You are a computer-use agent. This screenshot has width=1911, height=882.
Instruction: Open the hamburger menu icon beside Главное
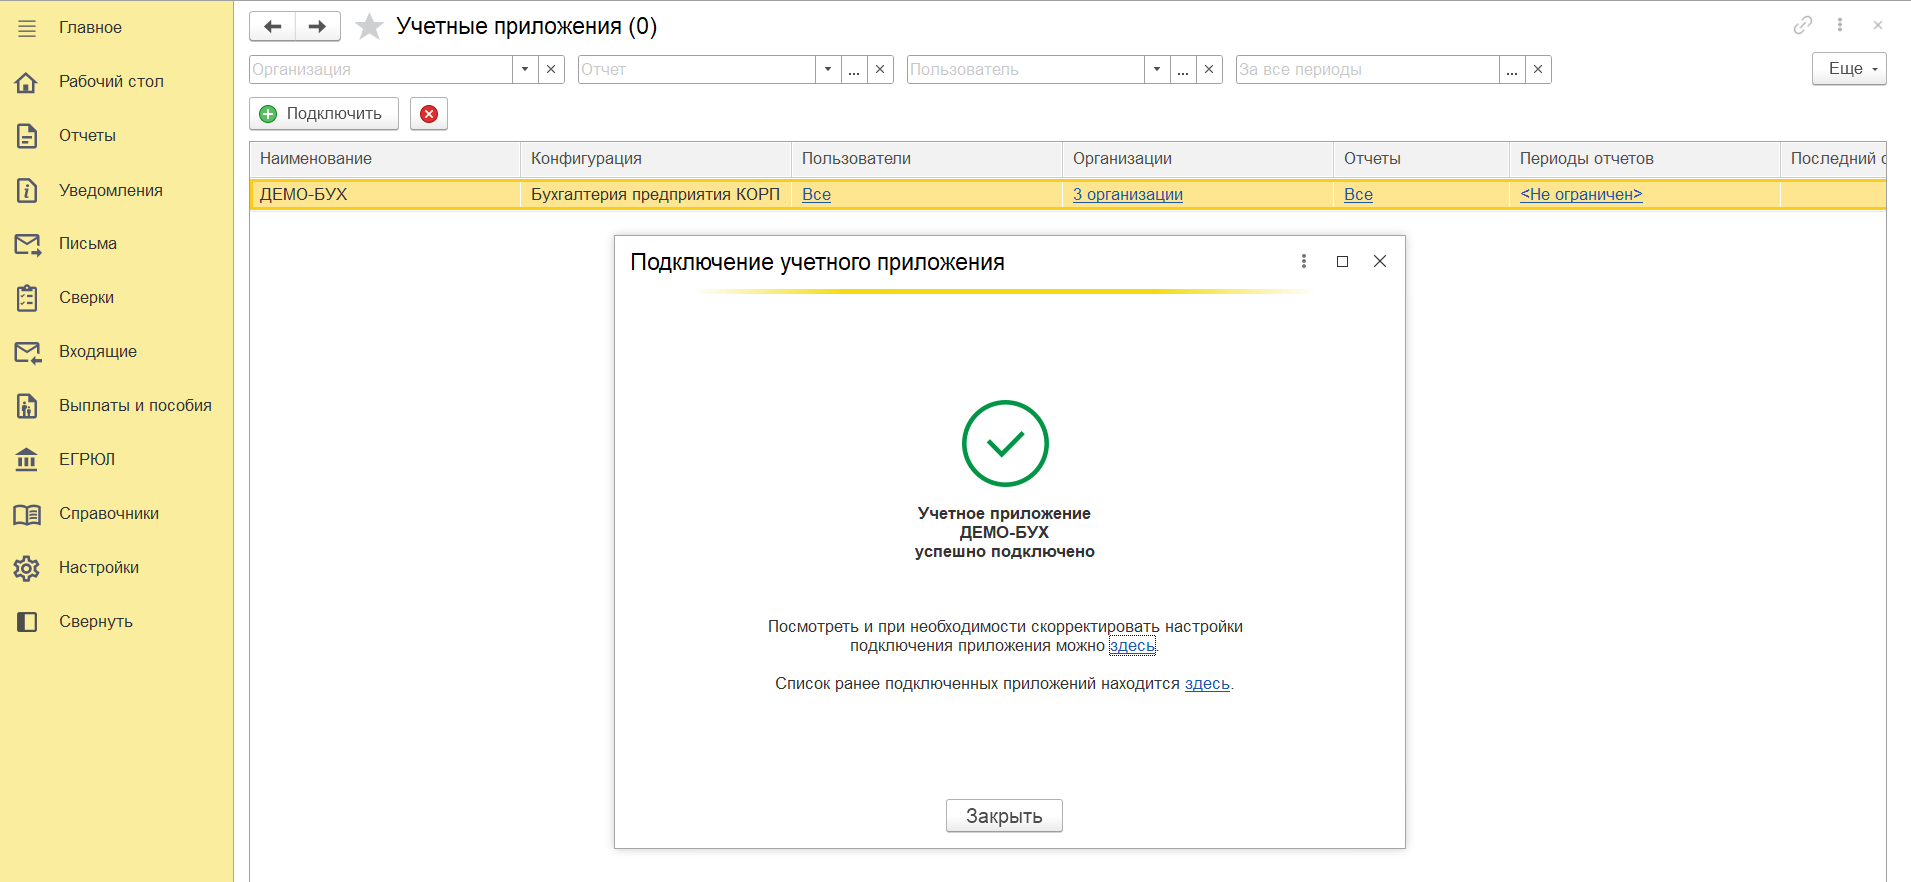coord(27,28)
